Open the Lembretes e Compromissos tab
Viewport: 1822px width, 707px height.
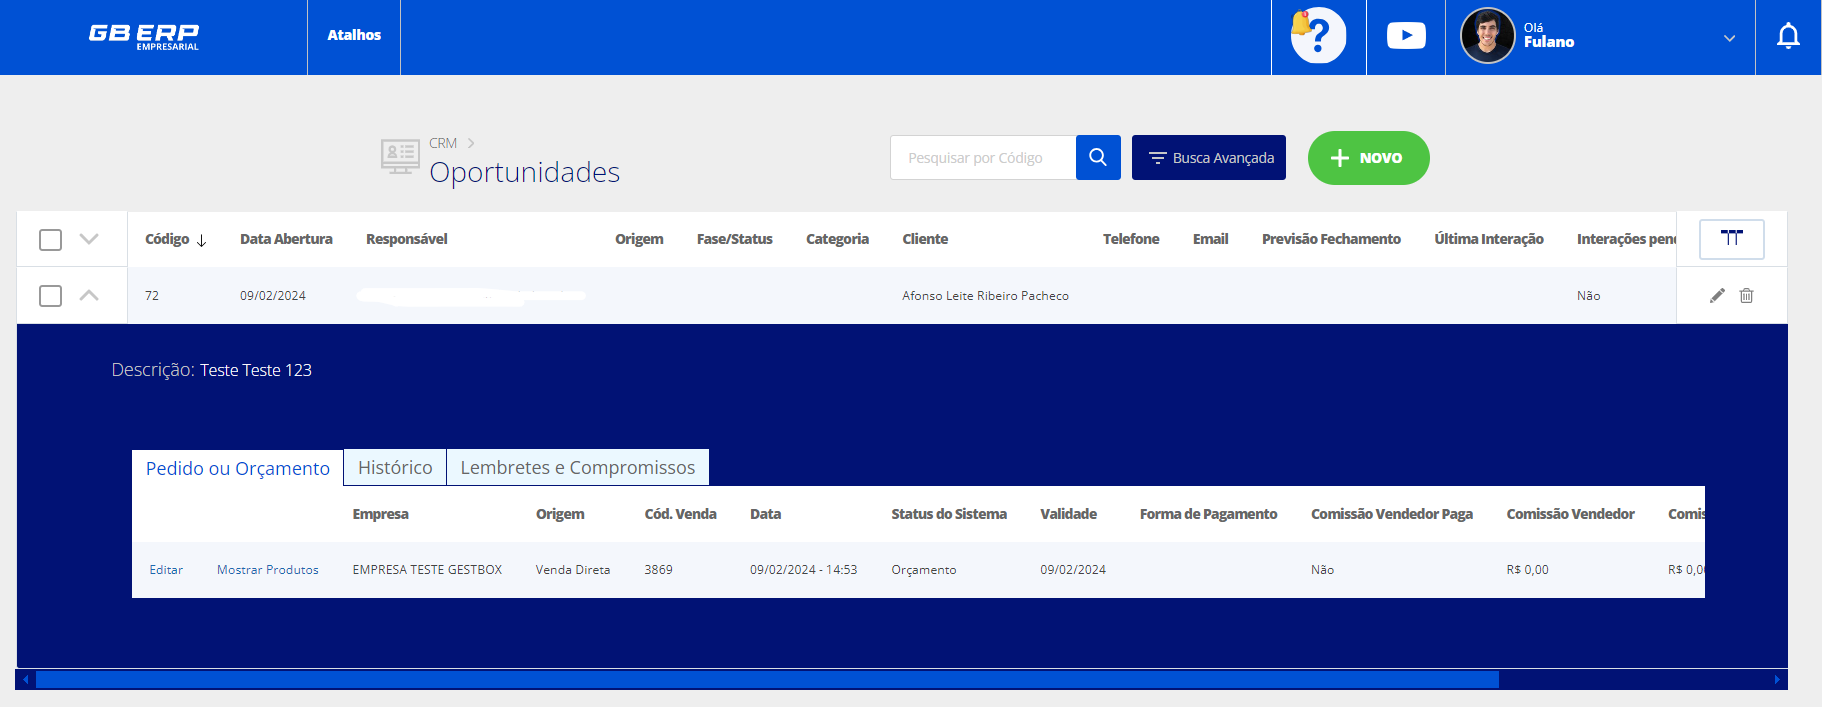[x=577, y=467]
